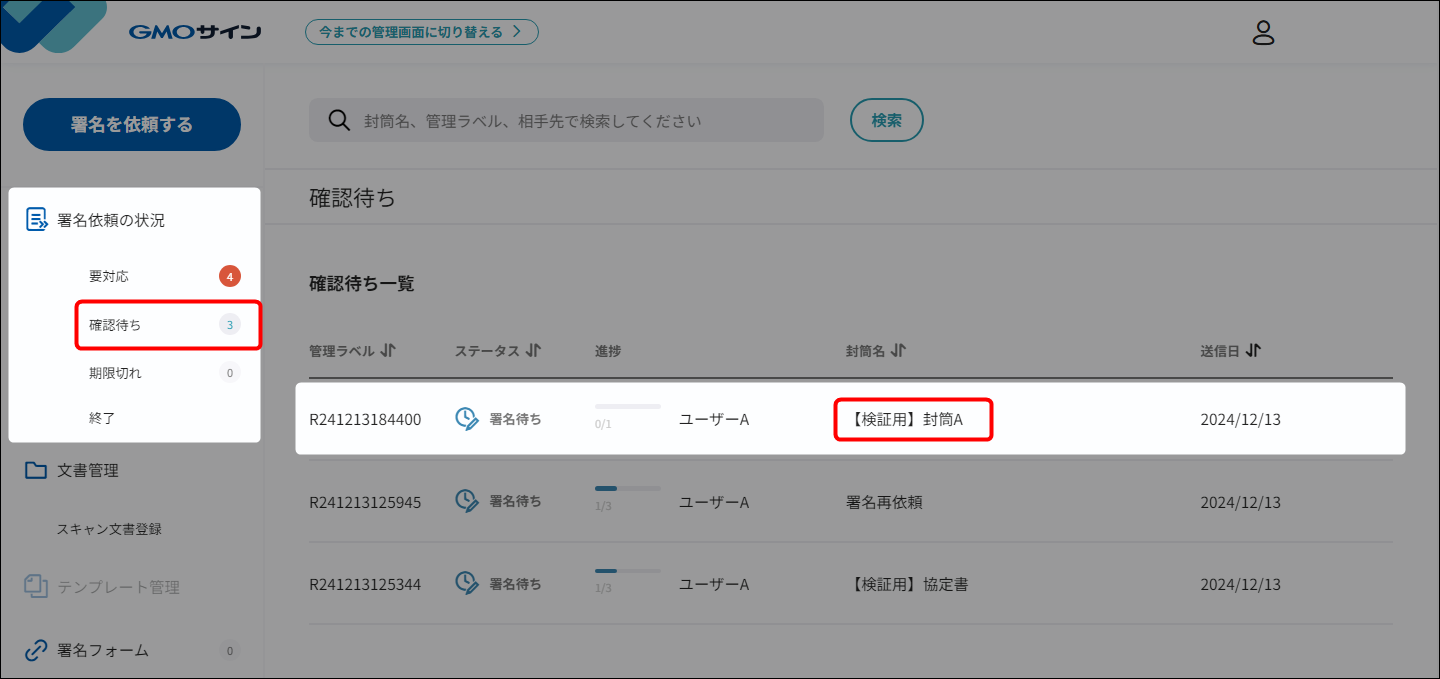Image resolution: width=1440 pixels, height=679 pixels.
Task: Select 確認待ち in the sidebar
Action: tap(115, 325)
